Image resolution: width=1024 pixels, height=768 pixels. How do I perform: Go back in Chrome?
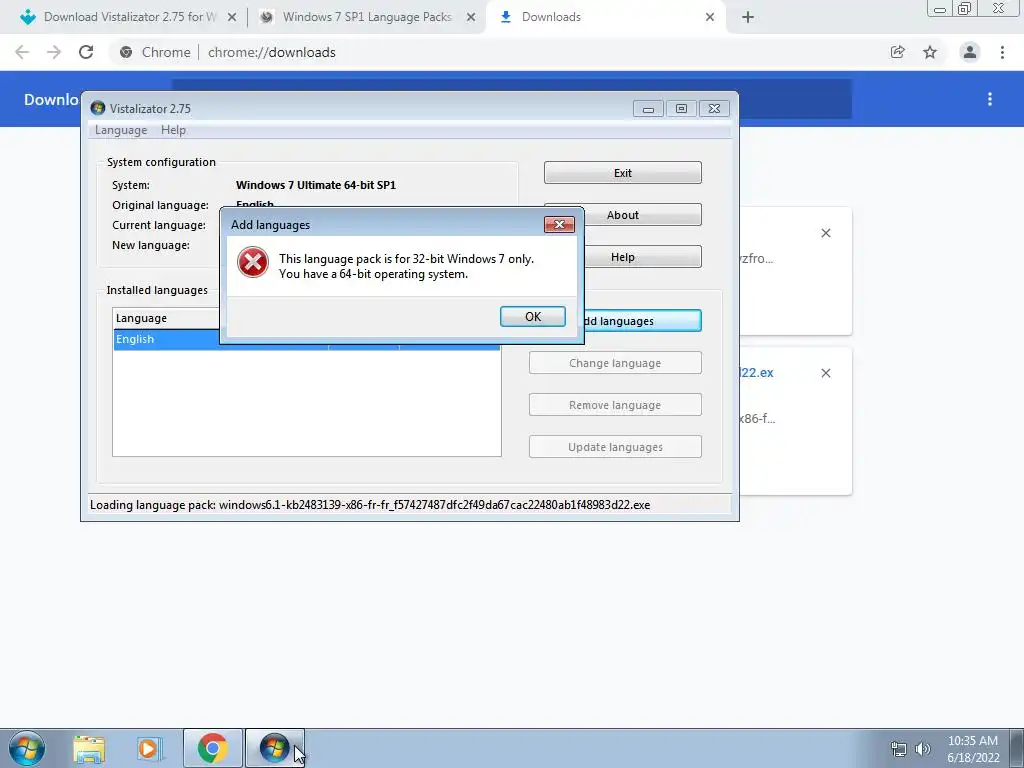coord(22,52)
